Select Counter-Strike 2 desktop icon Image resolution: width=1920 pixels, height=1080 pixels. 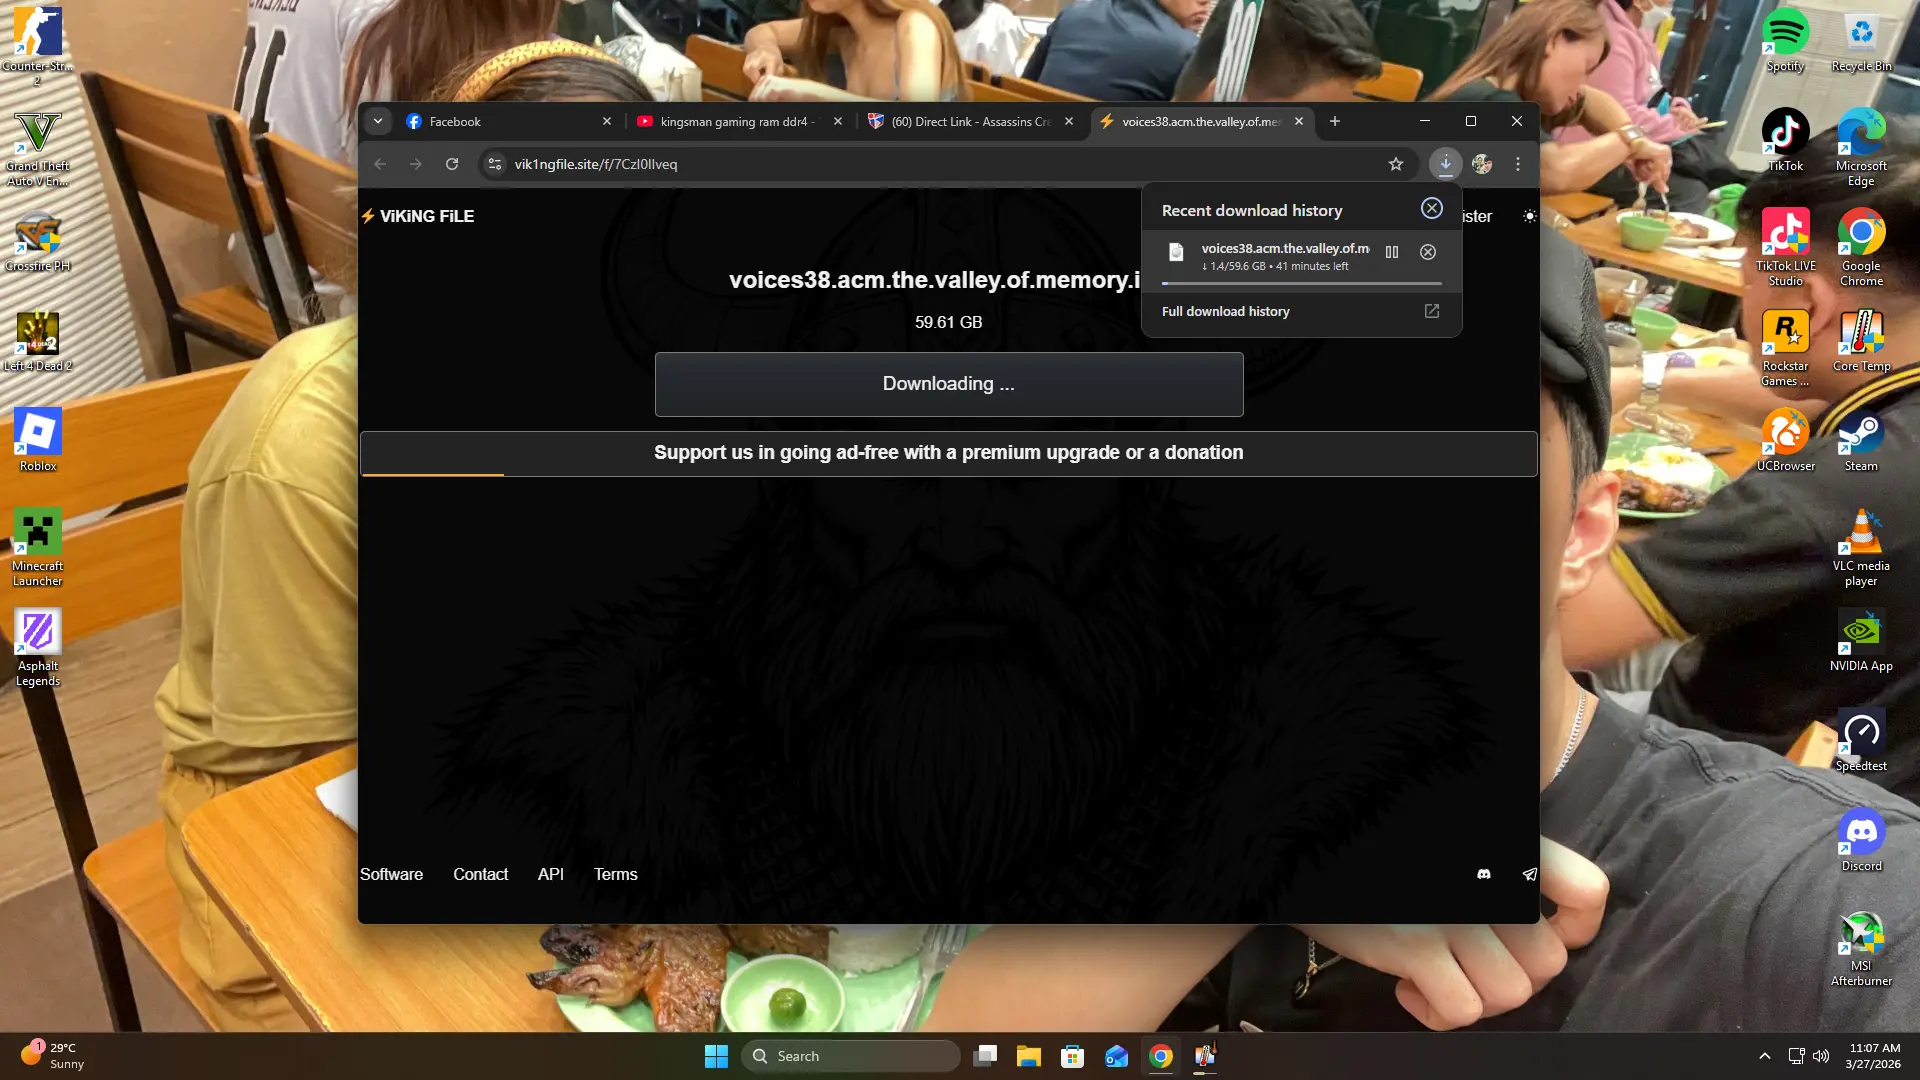(x=38, y=45)
